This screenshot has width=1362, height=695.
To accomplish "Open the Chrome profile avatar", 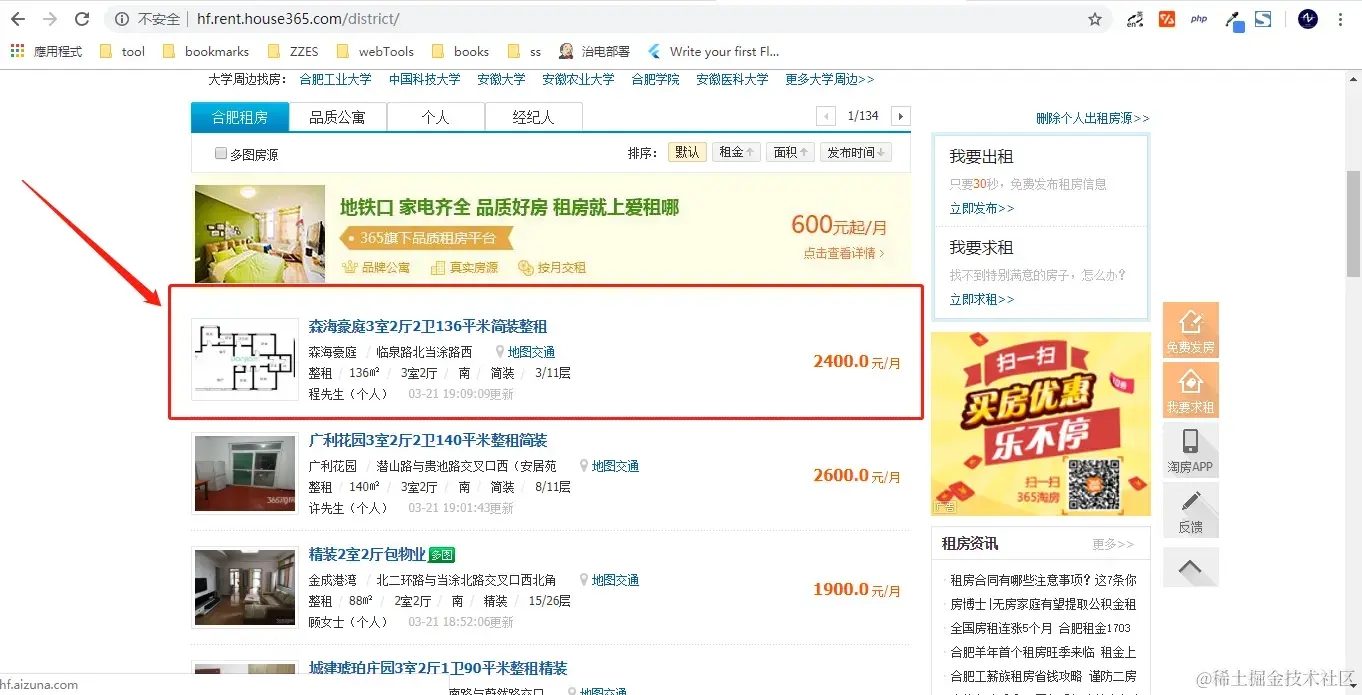I will pos(1308,19).
